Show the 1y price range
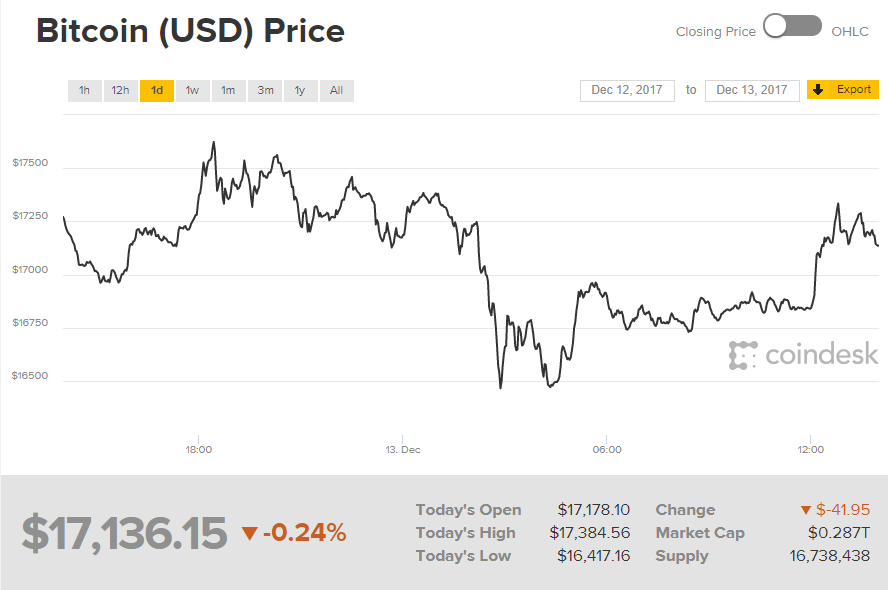This screenshot has width=888, height=590. pyautogui.click(x=300, y=91)
